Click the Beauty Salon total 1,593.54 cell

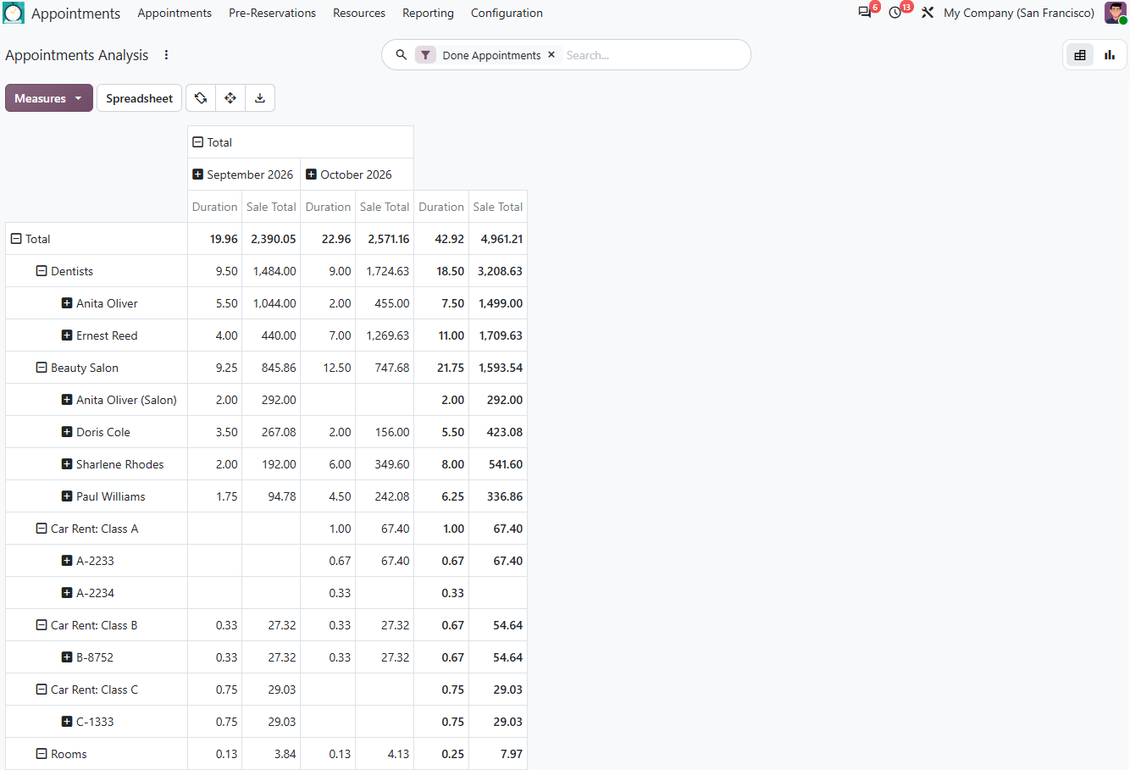click(498, 368)
